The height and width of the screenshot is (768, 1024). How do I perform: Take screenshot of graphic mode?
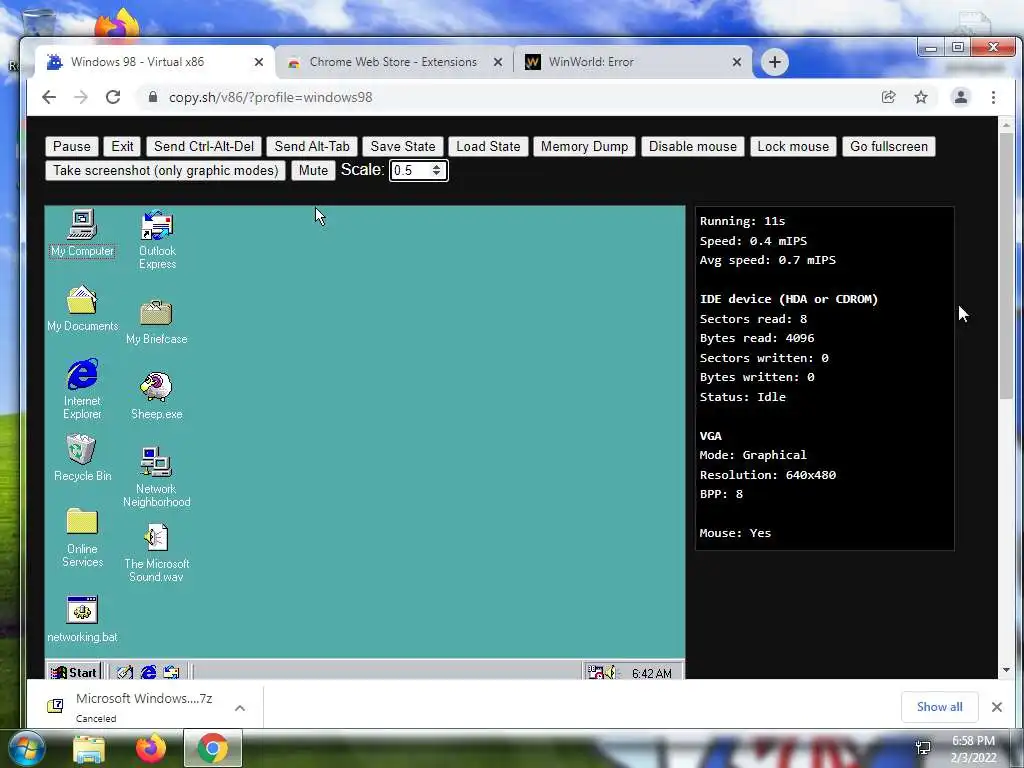(x=166, y=170)
